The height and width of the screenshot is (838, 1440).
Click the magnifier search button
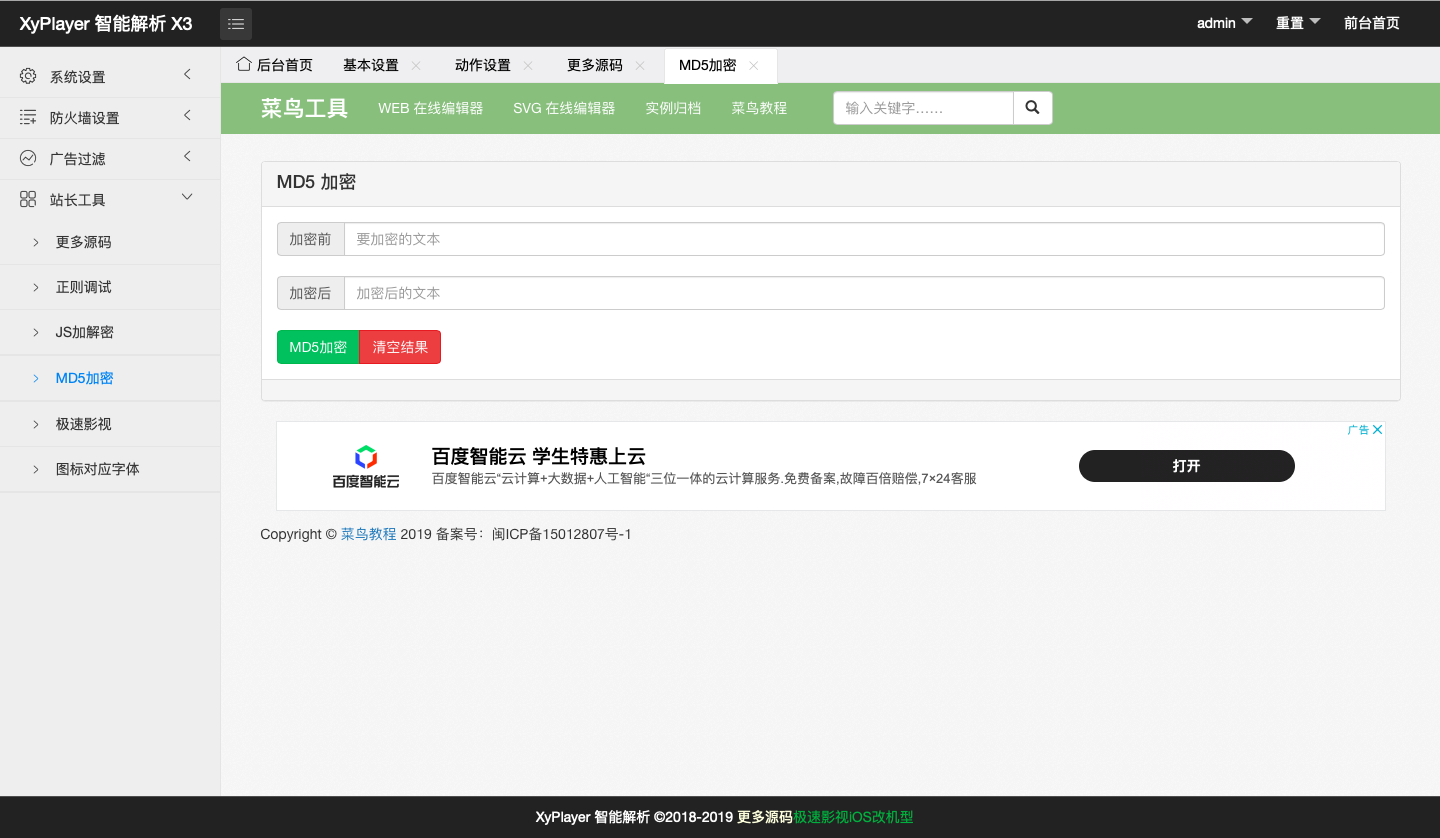[1032, 108]
